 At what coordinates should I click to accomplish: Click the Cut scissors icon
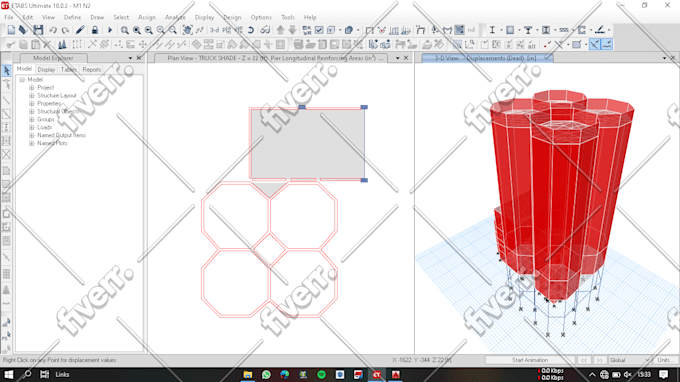[x=11, y=44]
